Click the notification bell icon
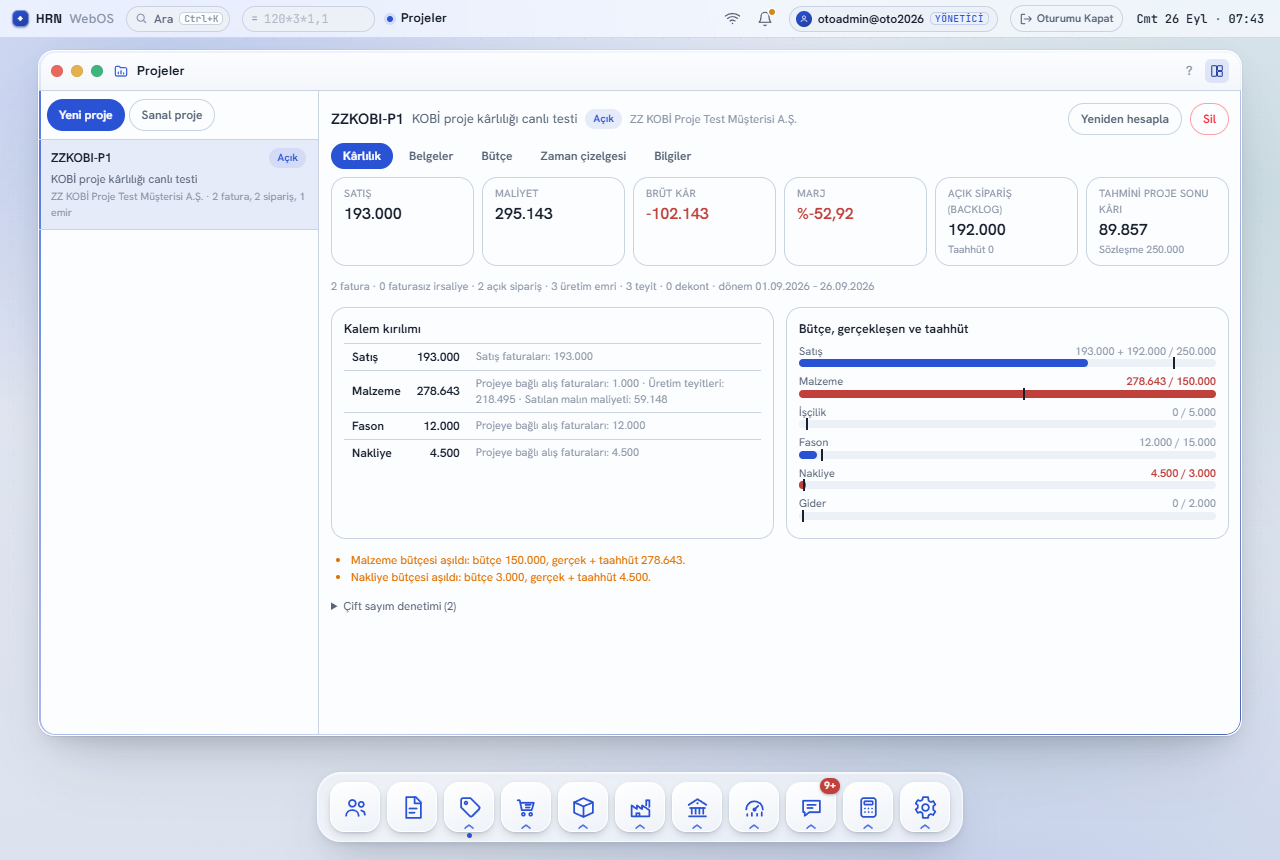 pos(765,18)
